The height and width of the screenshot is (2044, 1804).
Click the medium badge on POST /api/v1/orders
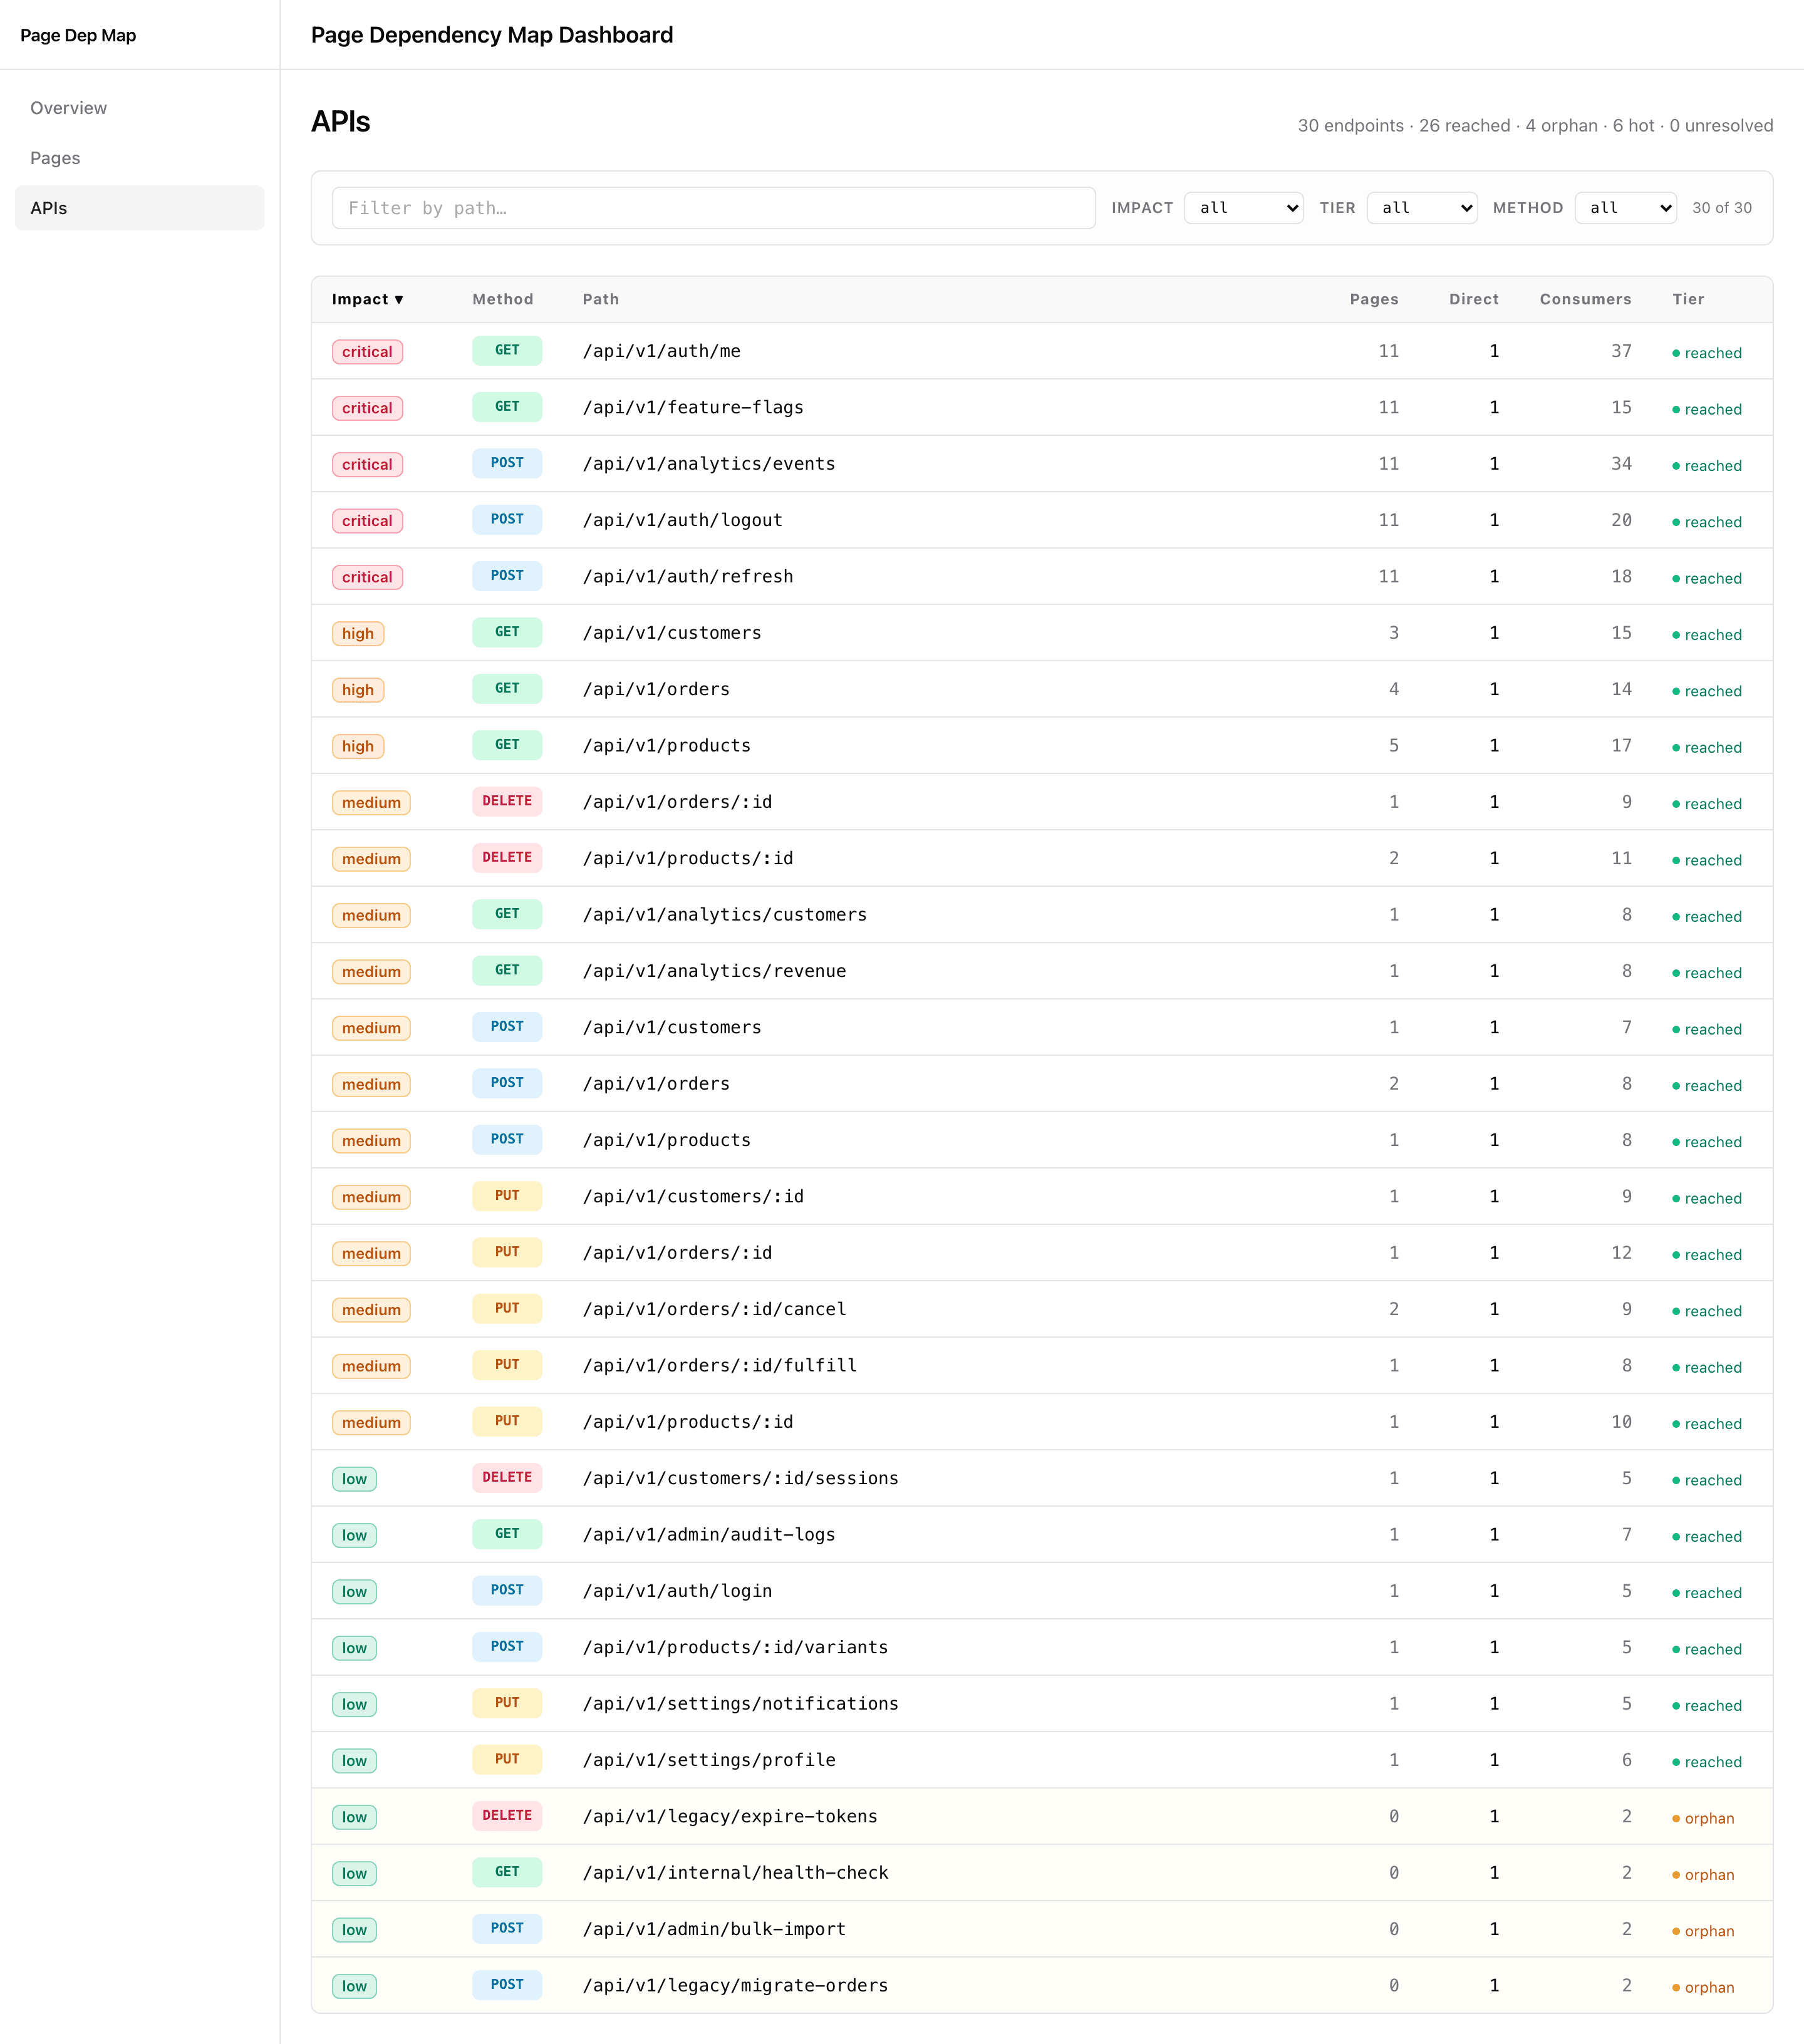pyautogui.click(x=371, y=1084)
